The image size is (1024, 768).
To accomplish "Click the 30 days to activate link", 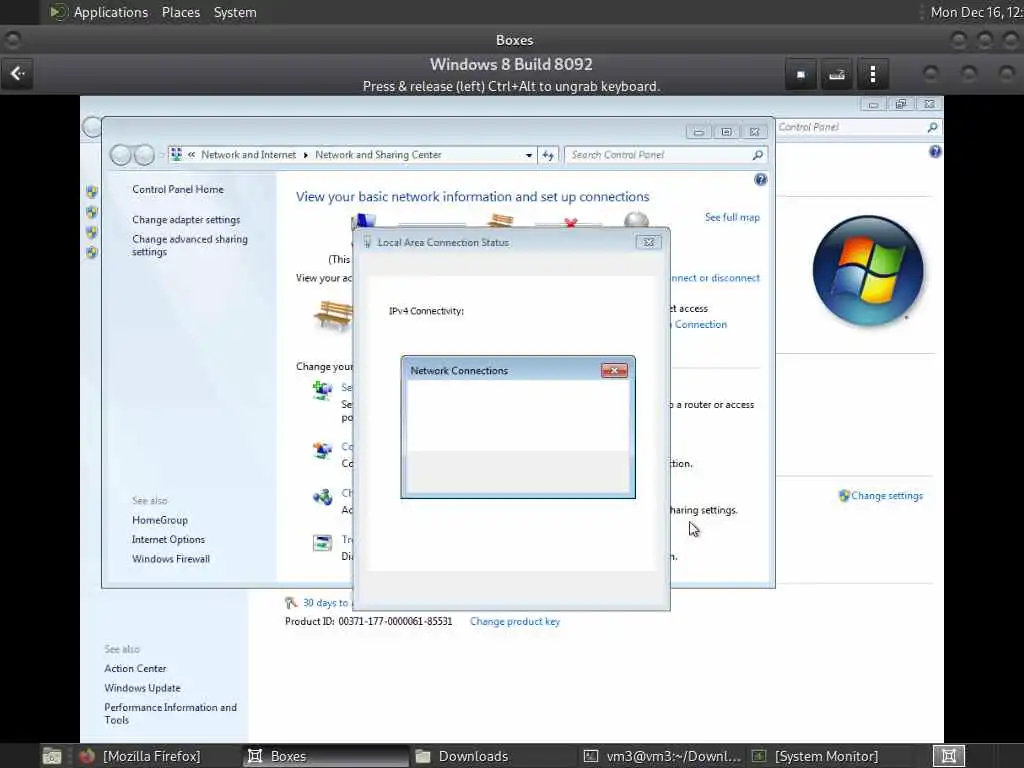I will (325, 603).
